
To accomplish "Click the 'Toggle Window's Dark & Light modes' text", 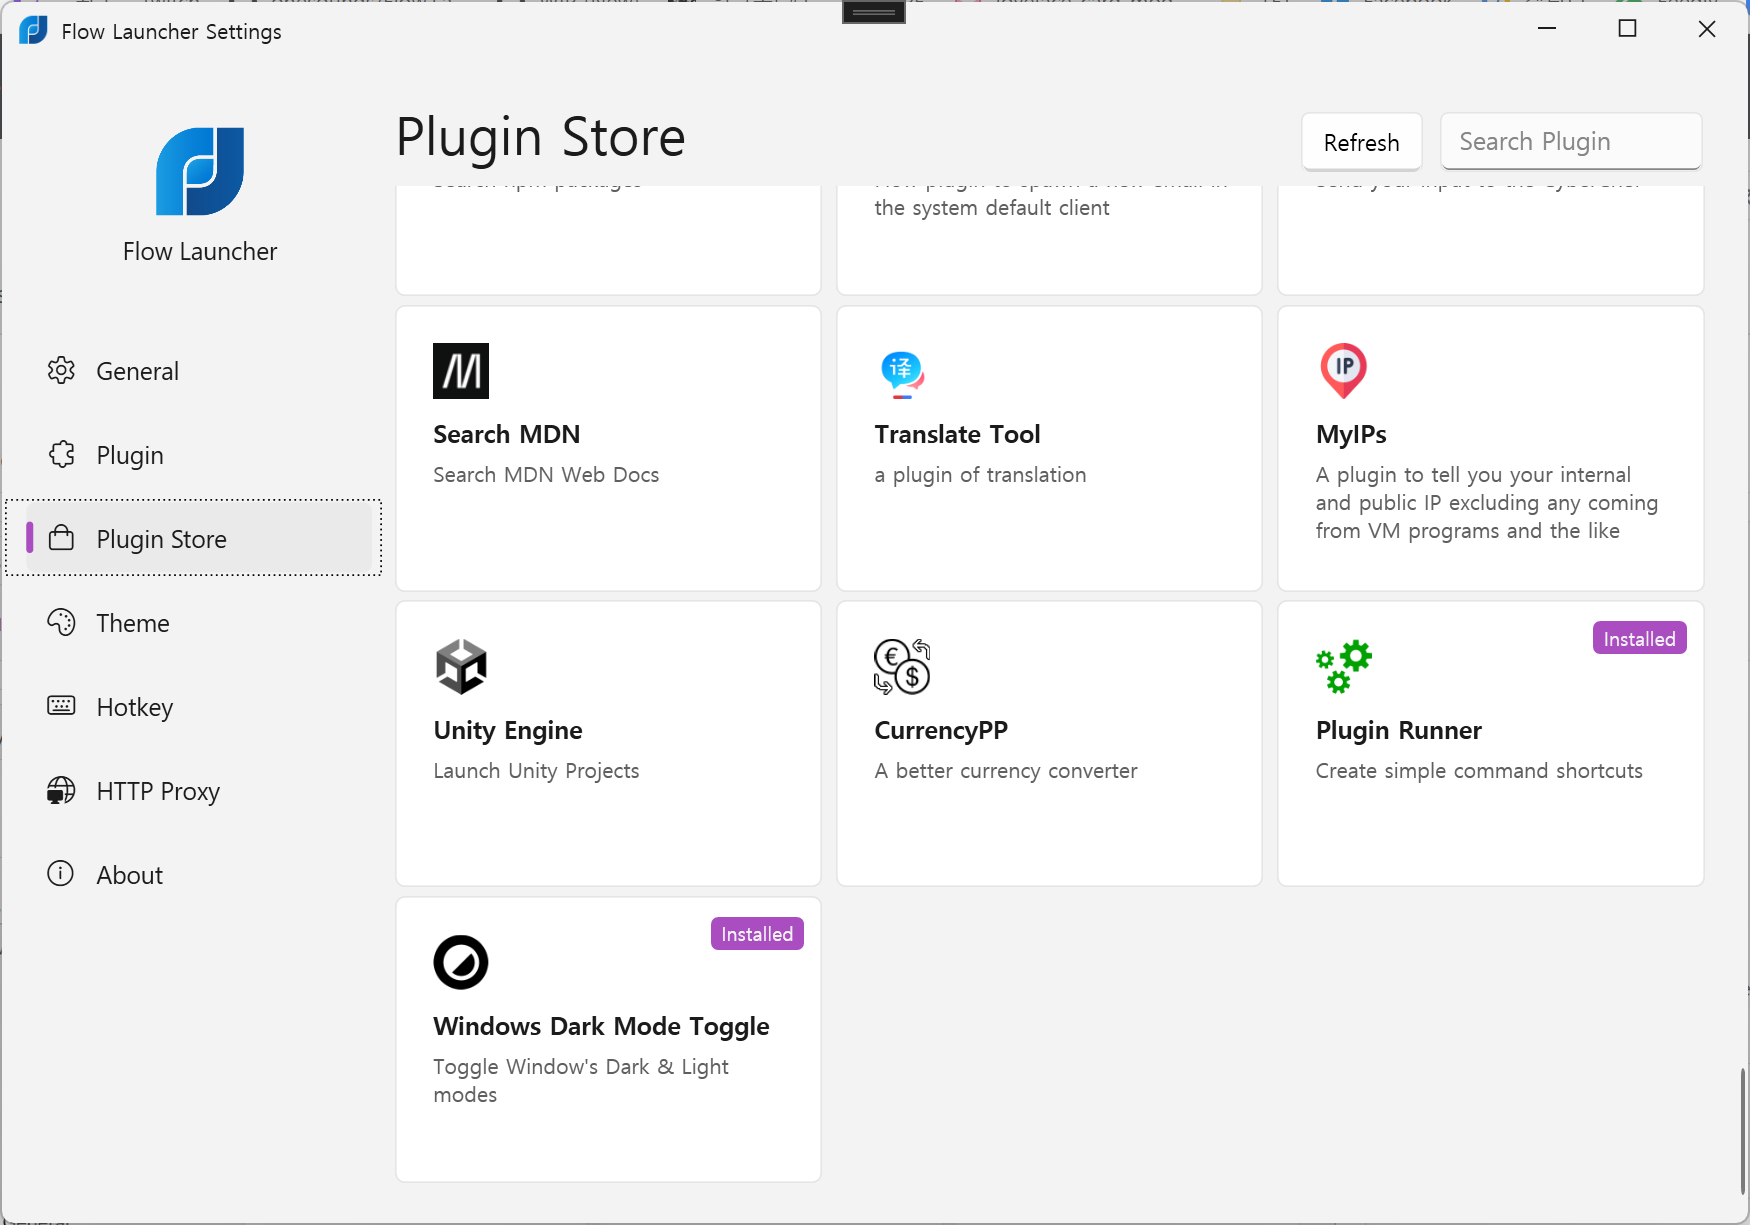I will tap(581, 1081).
